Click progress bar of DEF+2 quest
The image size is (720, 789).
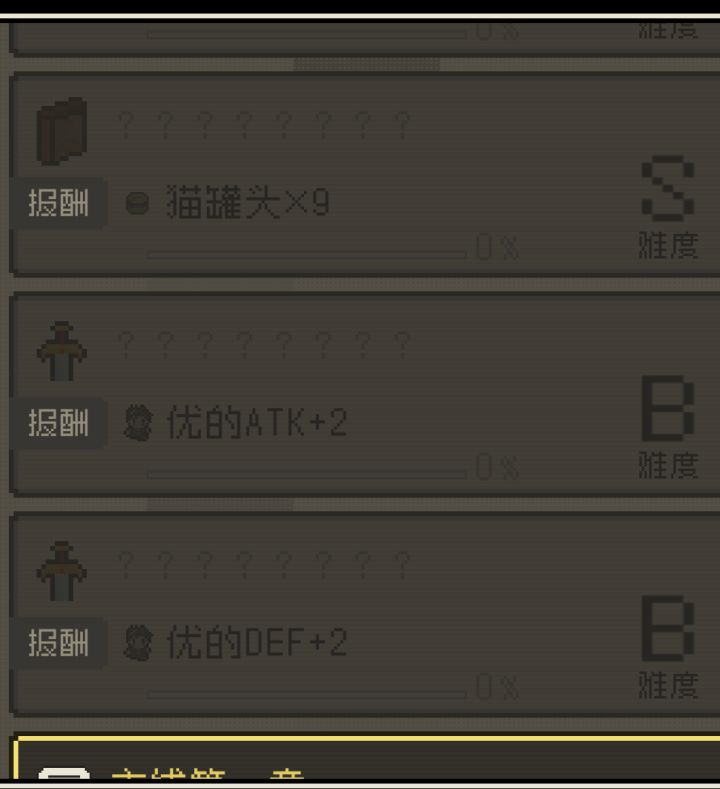click(x=307, y=694)
